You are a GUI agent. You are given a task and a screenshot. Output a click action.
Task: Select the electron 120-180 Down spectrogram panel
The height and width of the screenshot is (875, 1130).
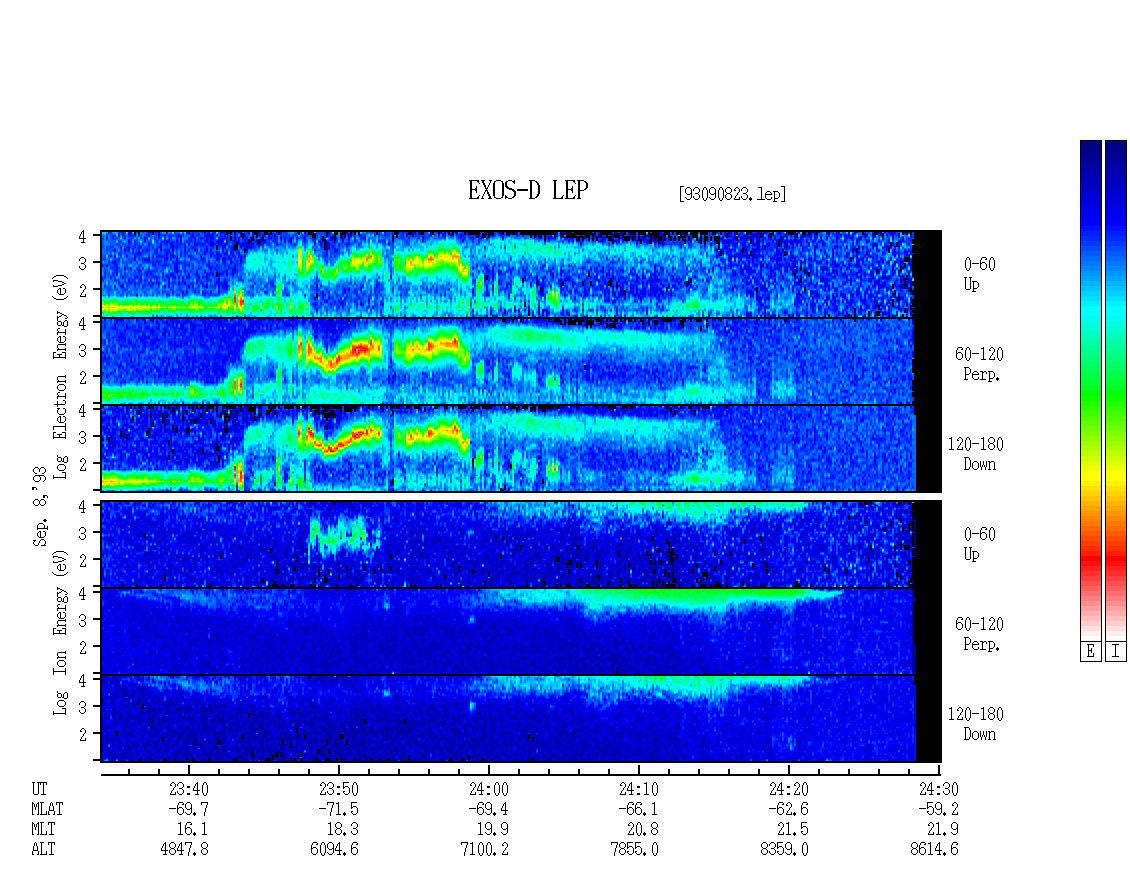click(507, 448)
